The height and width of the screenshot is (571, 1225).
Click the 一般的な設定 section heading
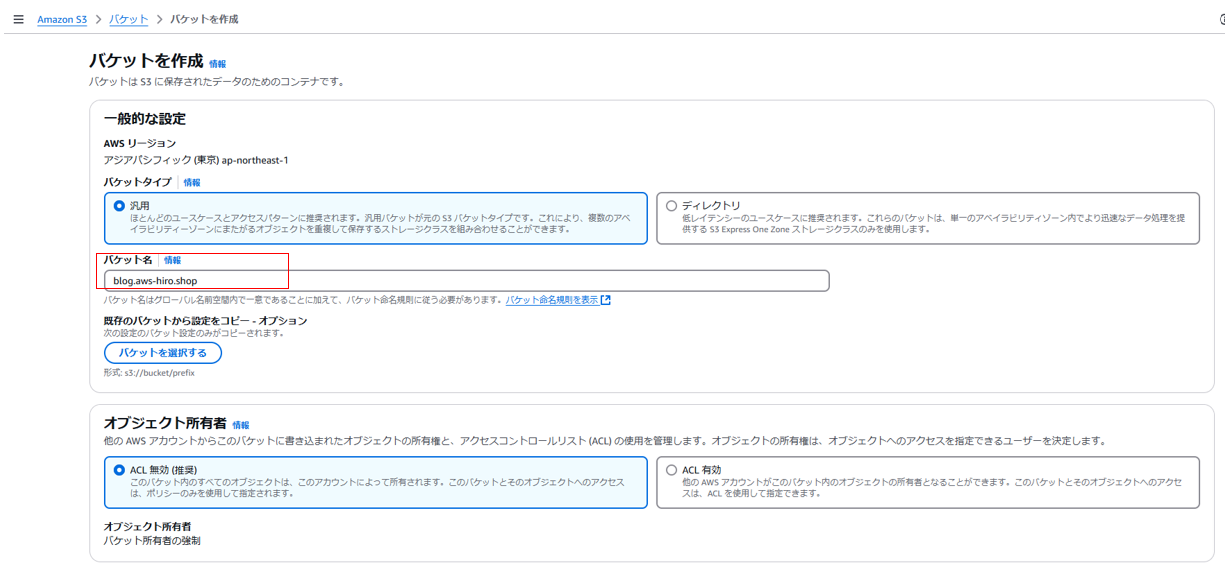145,119
